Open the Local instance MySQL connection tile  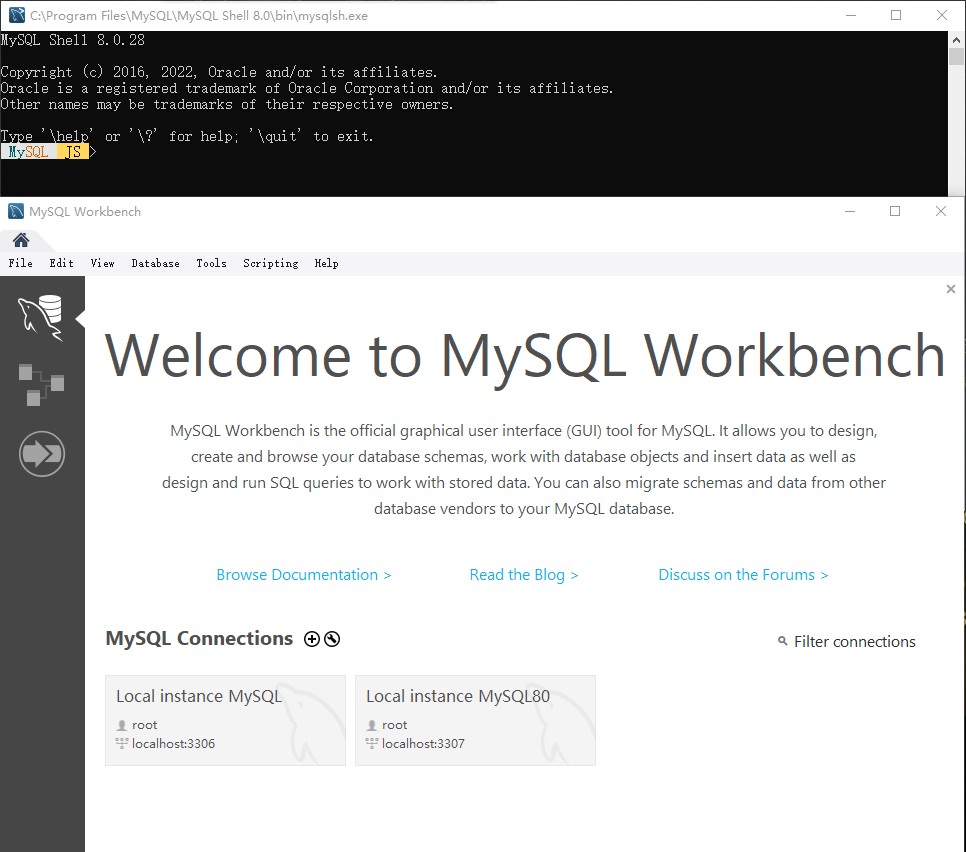[225, 720]
